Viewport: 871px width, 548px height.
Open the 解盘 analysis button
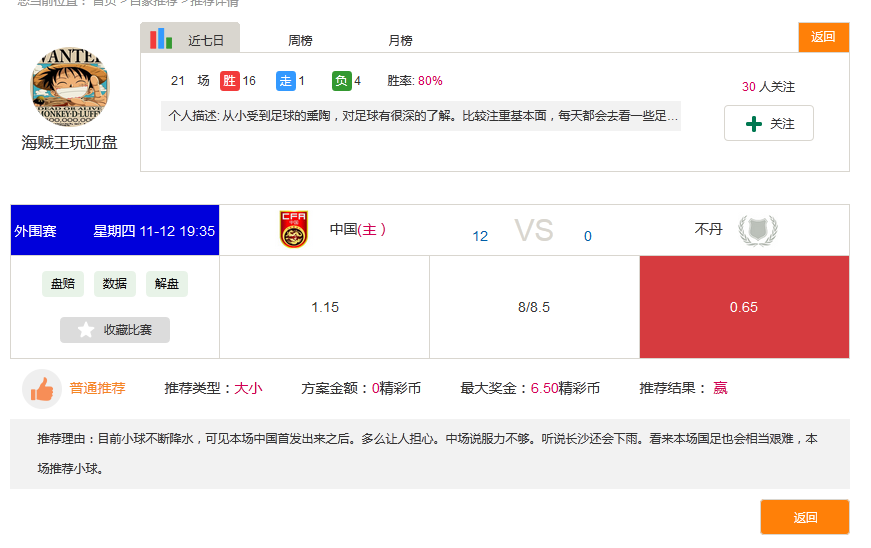[x=167, y=284]
